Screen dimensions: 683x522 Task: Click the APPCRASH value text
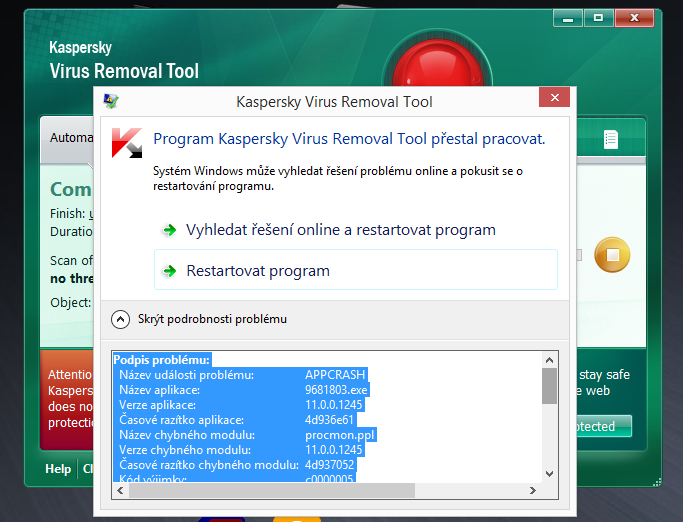pos(335,375)
